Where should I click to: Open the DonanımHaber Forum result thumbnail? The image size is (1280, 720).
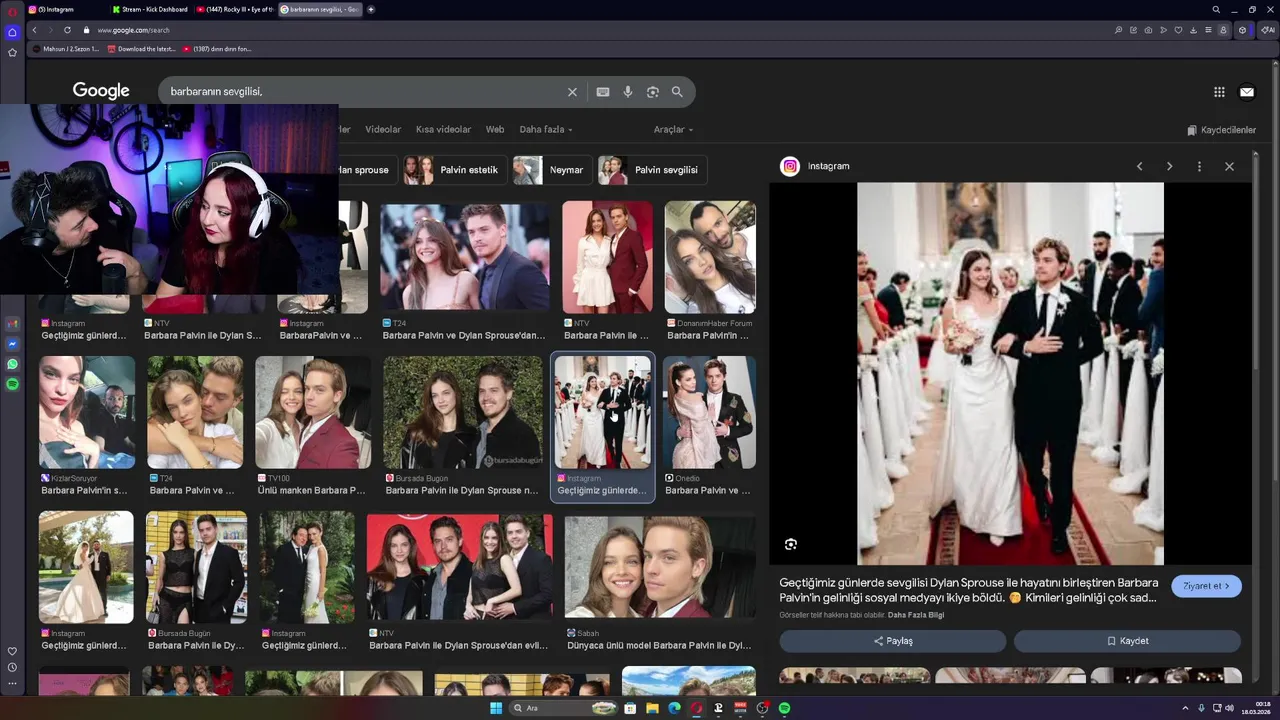click(x=710, y=257)
